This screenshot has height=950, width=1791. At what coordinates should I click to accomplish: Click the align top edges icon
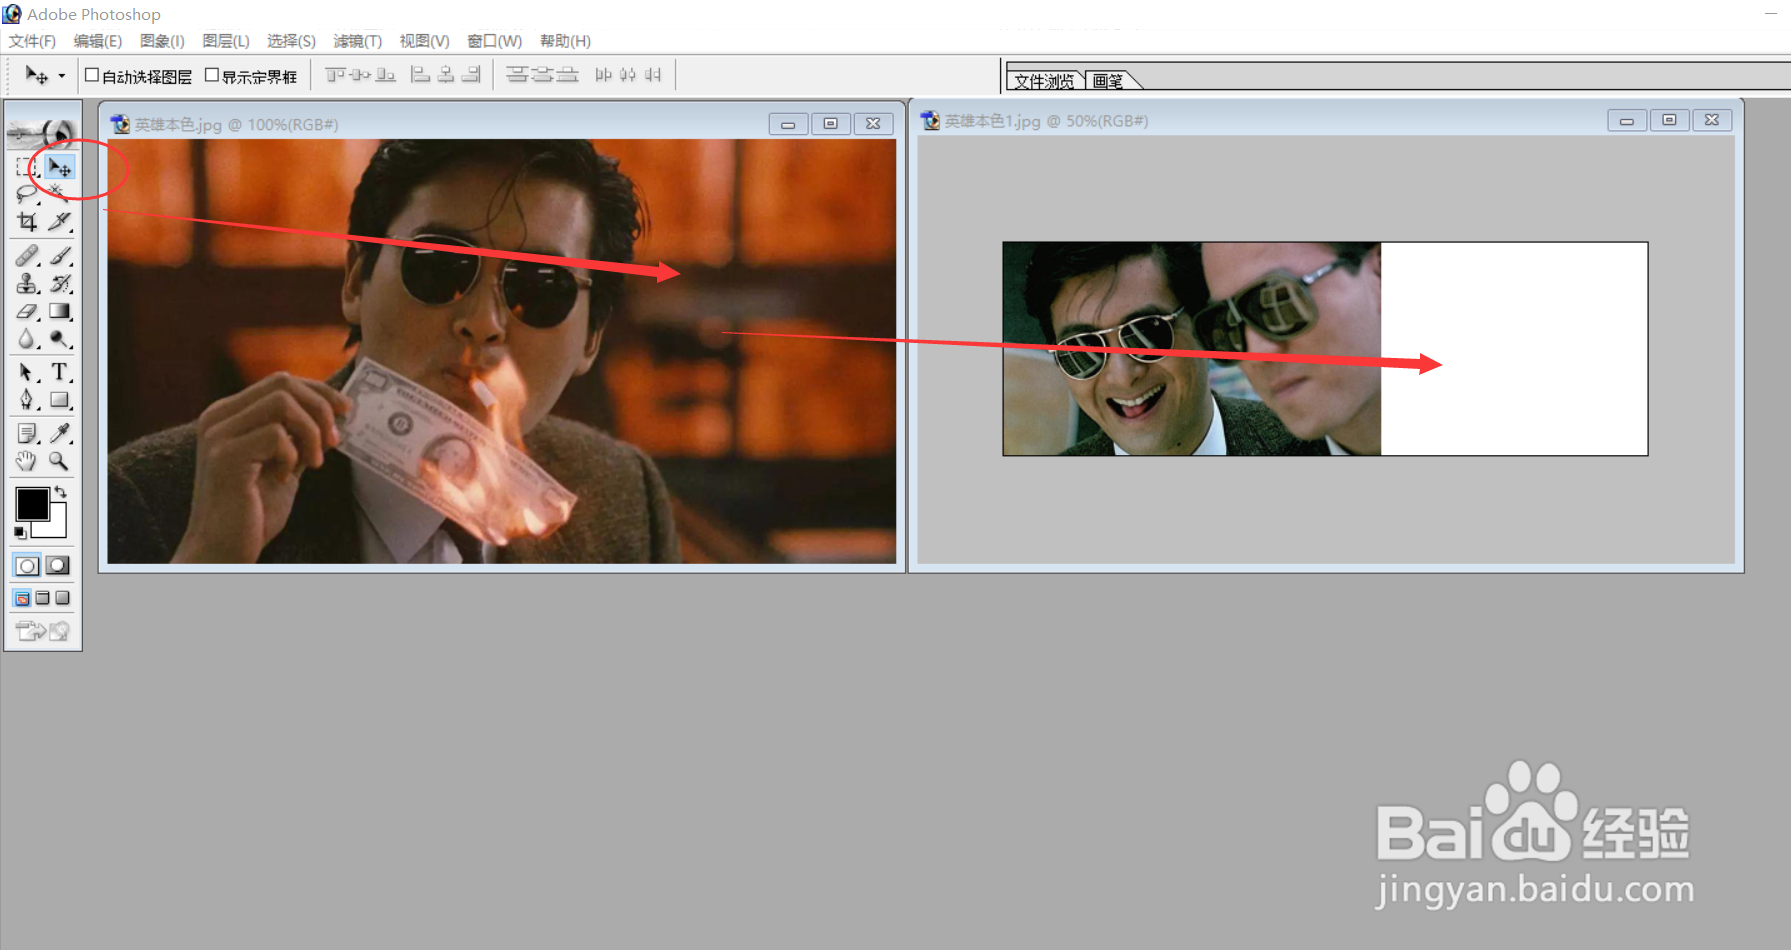click(x=335, y=75)
